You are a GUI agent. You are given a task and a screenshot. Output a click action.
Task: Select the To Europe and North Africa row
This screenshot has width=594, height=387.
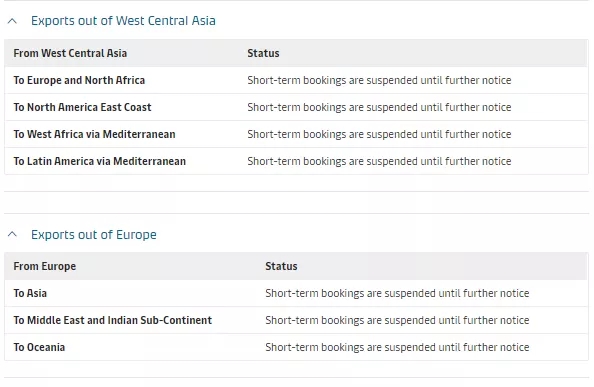click(x=296, y=80)
